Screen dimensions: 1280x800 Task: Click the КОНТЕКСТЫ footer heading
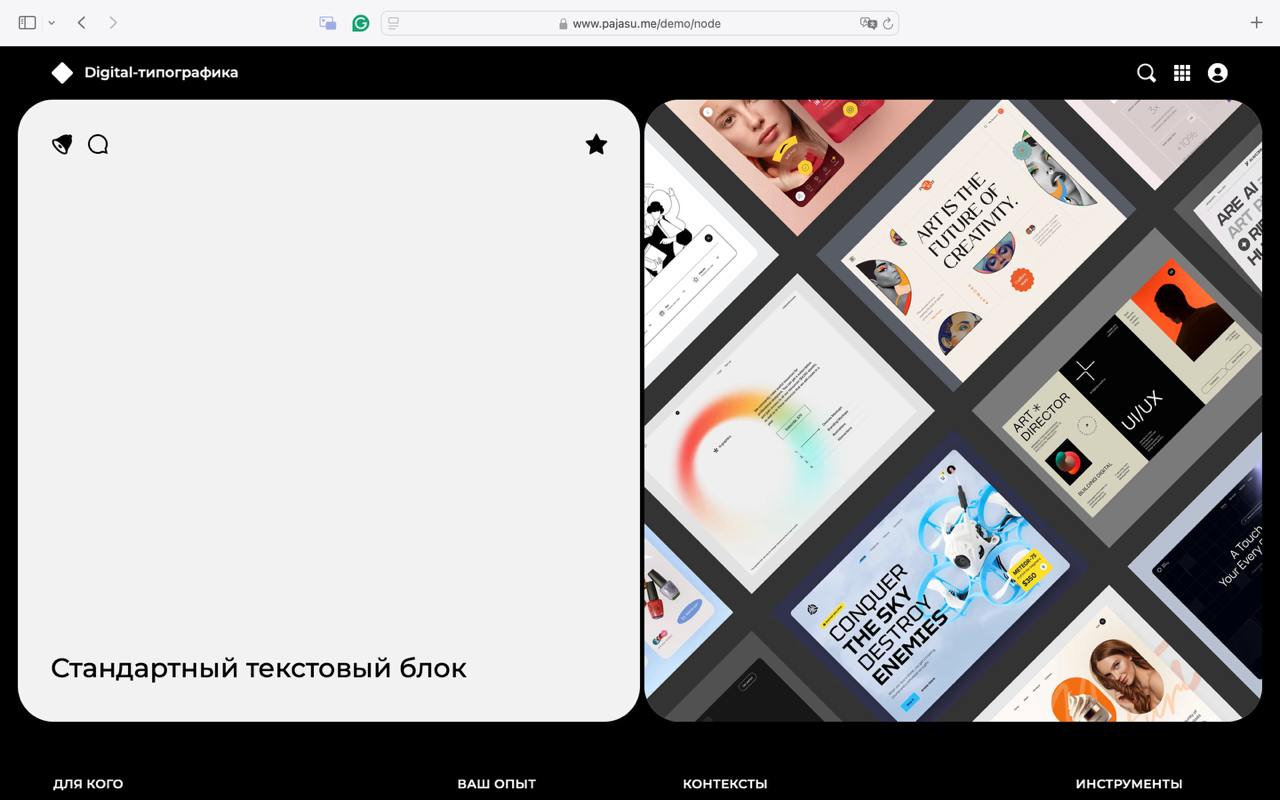click(x=725, y=784)
